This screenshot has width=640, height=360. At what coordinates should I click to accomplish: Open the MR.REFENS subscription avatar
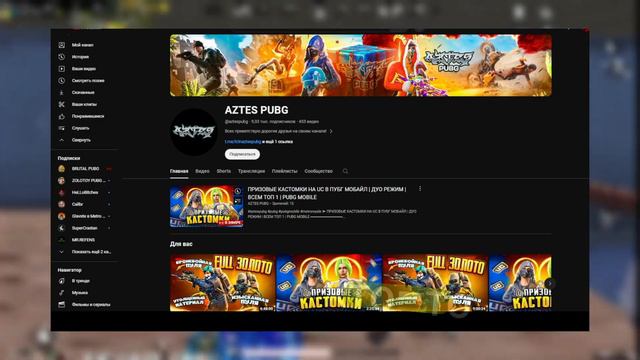pos(62,240)
